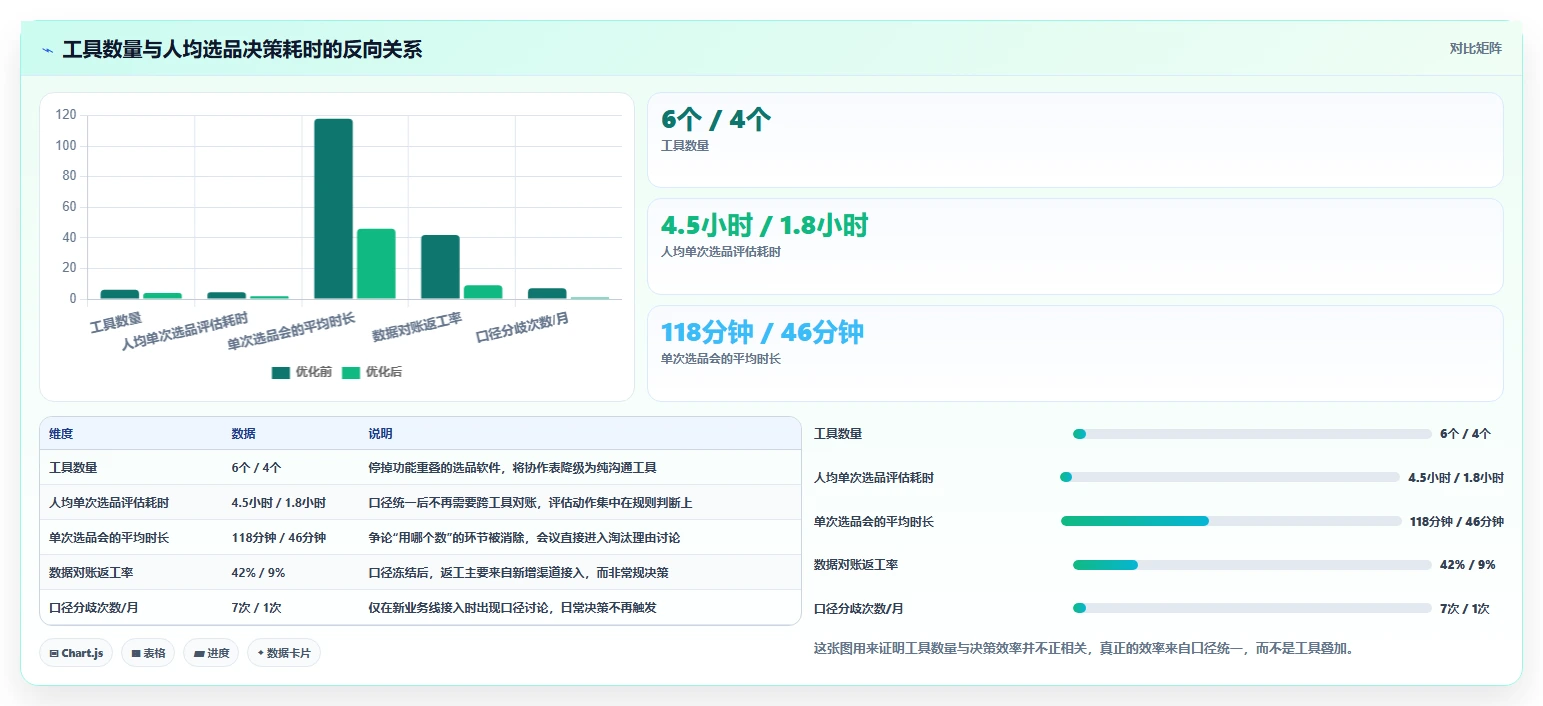This screenshot has width=1543, height=706.
Task: Open the 6个 / 4个 工具数量 stat card
Action: click(x=1075, y=140)
